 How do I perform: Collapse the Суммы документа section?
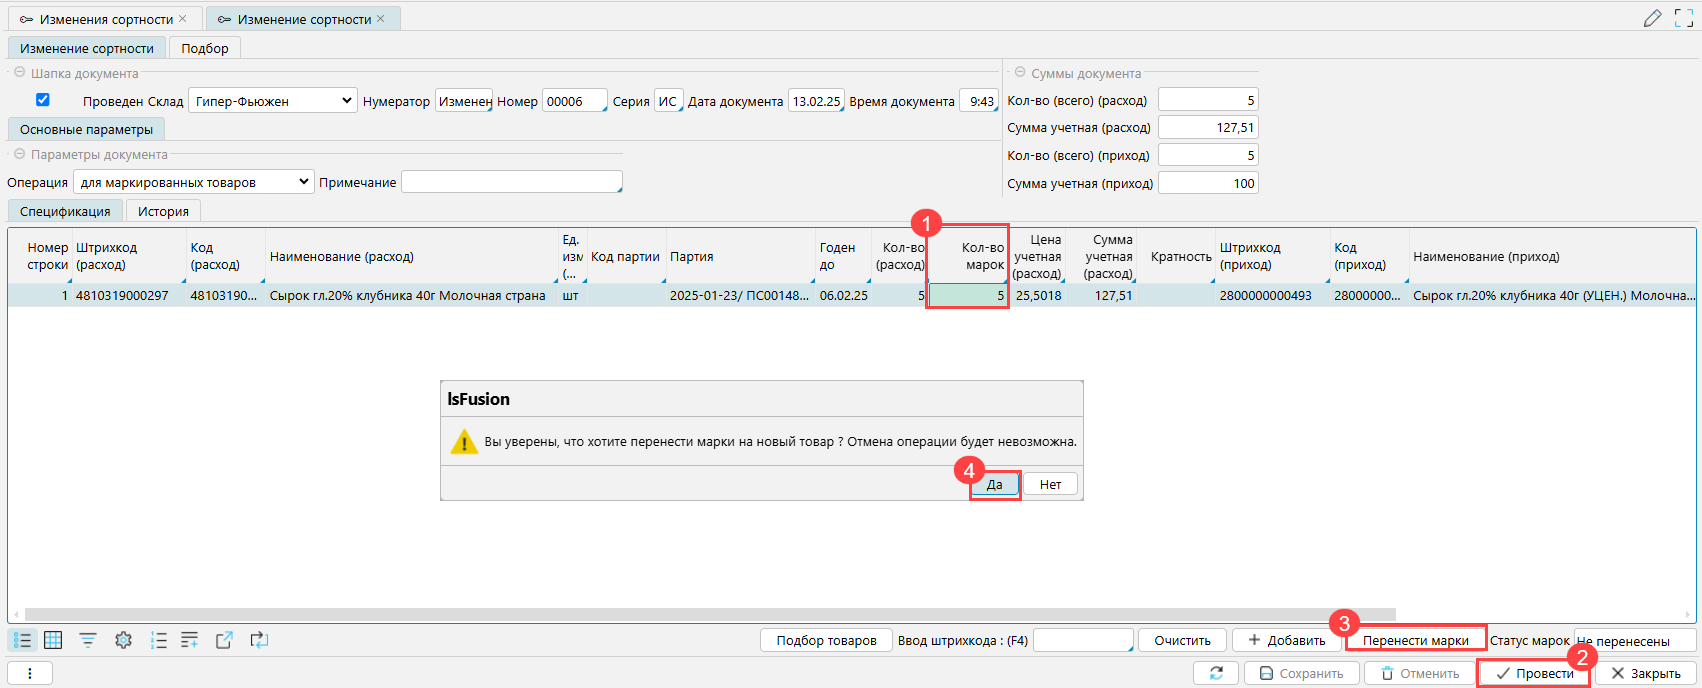pyautogui.click(x=1020, y=73)
